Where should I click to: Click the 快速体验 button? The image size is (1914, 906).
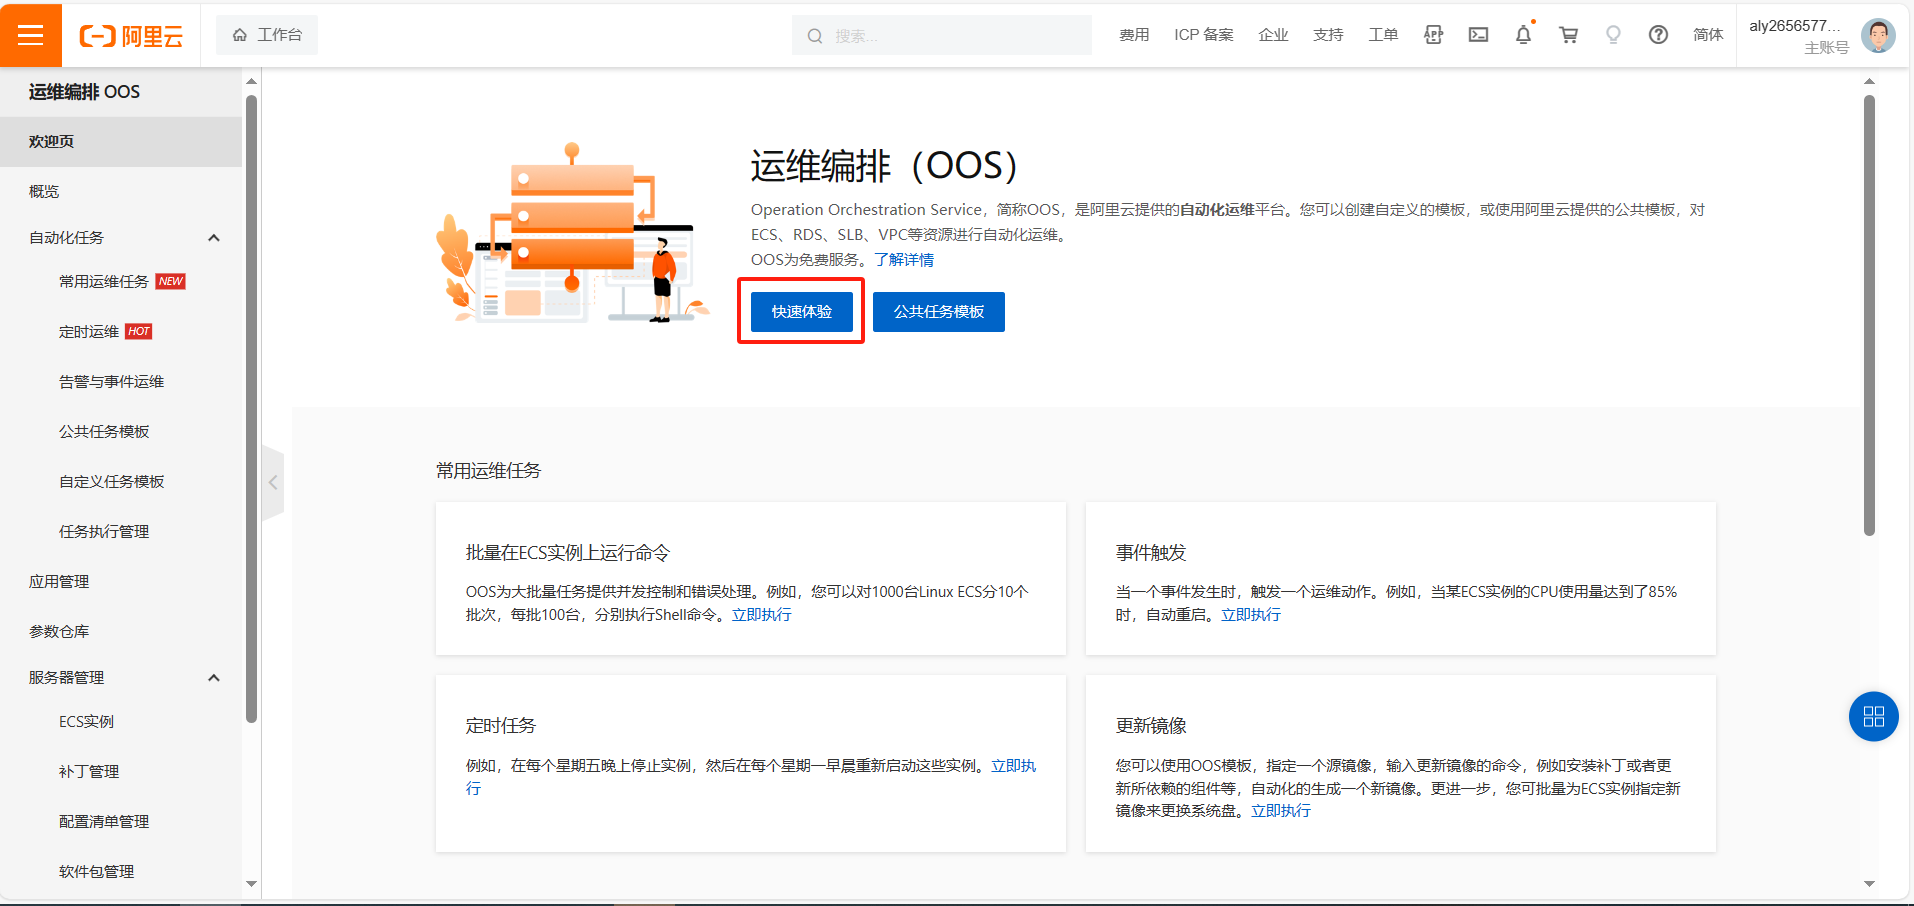pyautogui.click(x=802, y=312)
